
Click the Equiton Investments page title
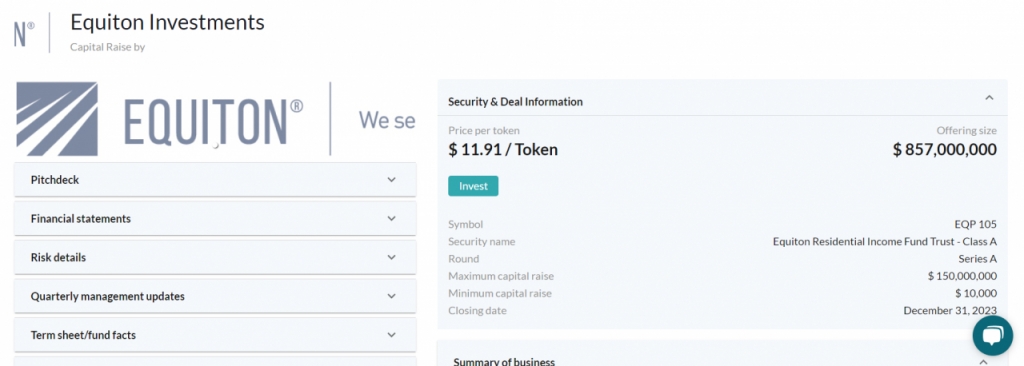pos(167,22)
